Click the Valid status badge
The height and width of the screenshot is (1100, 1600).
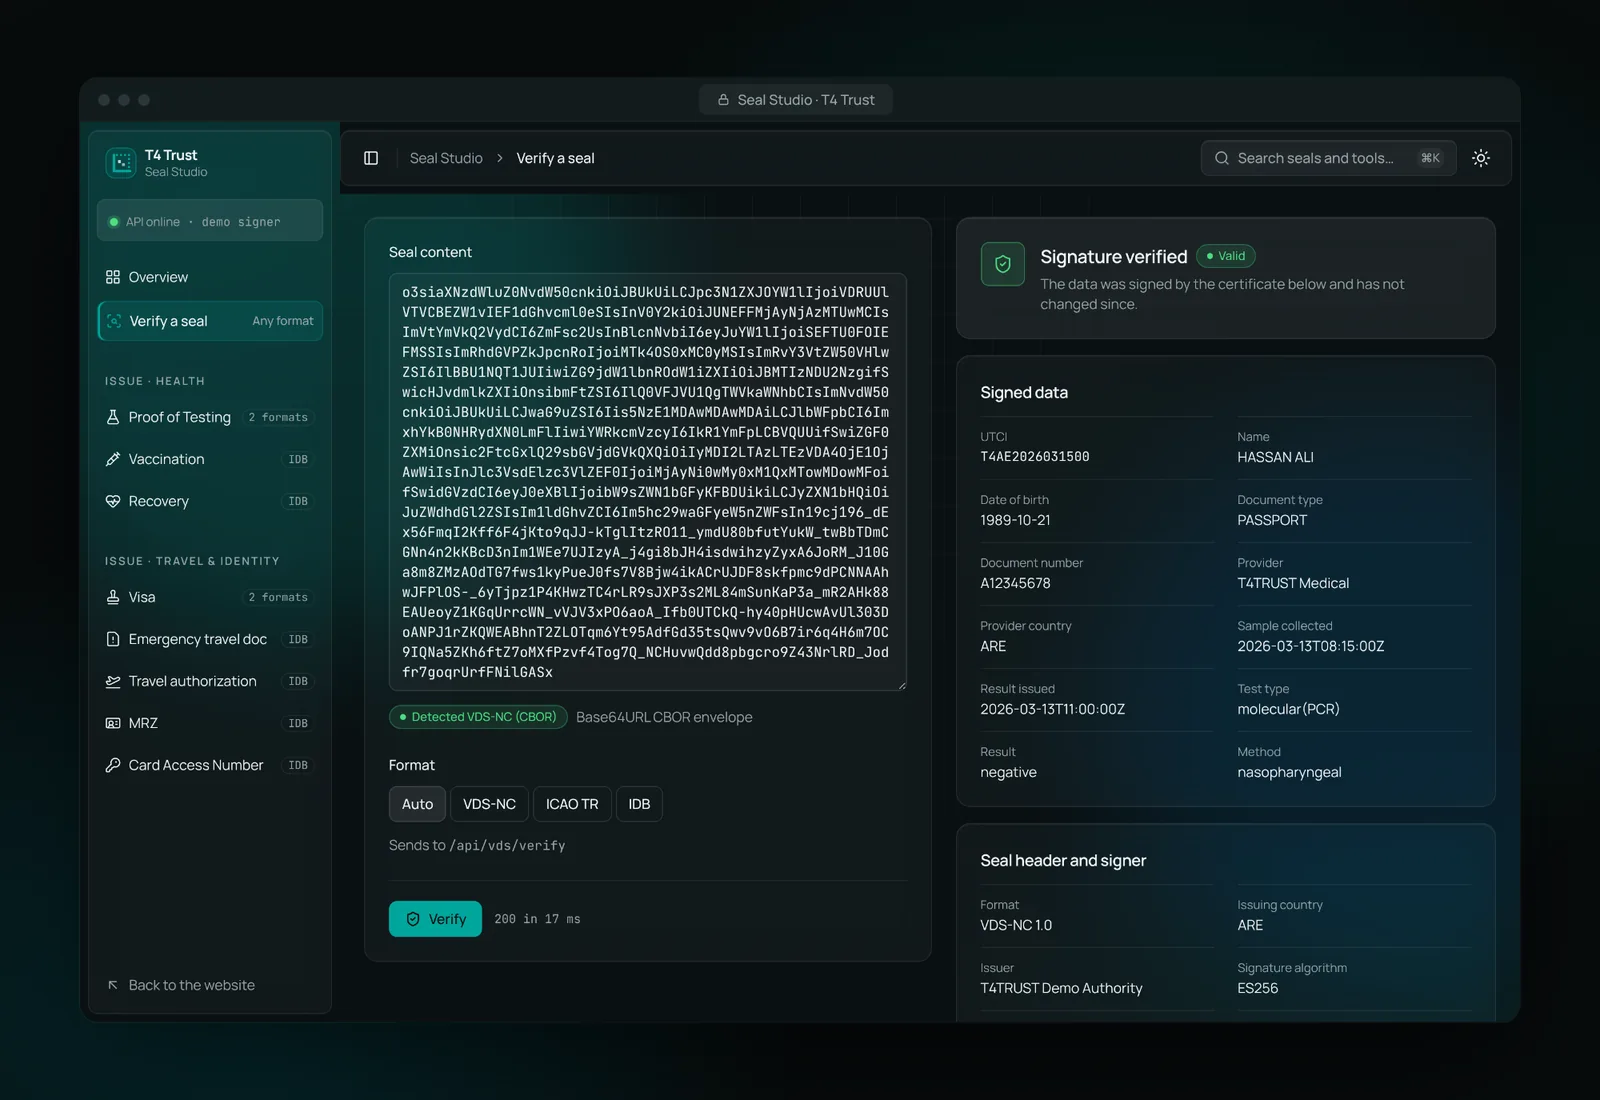(1225, 256)
